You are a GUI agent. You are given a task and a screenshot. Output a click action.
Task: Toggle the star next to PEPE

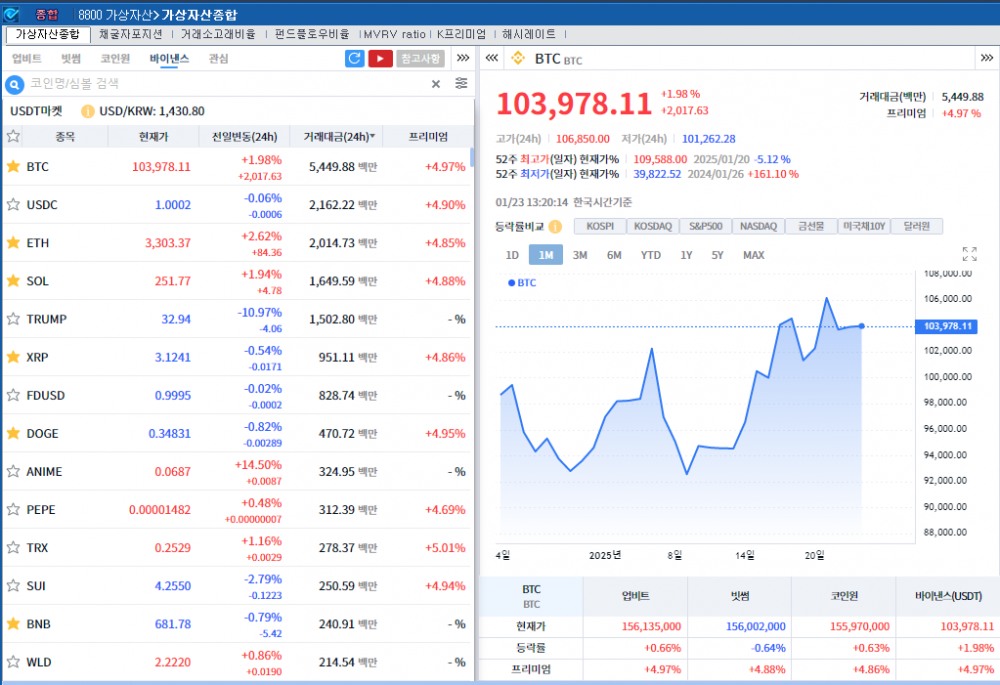point(11,509)
